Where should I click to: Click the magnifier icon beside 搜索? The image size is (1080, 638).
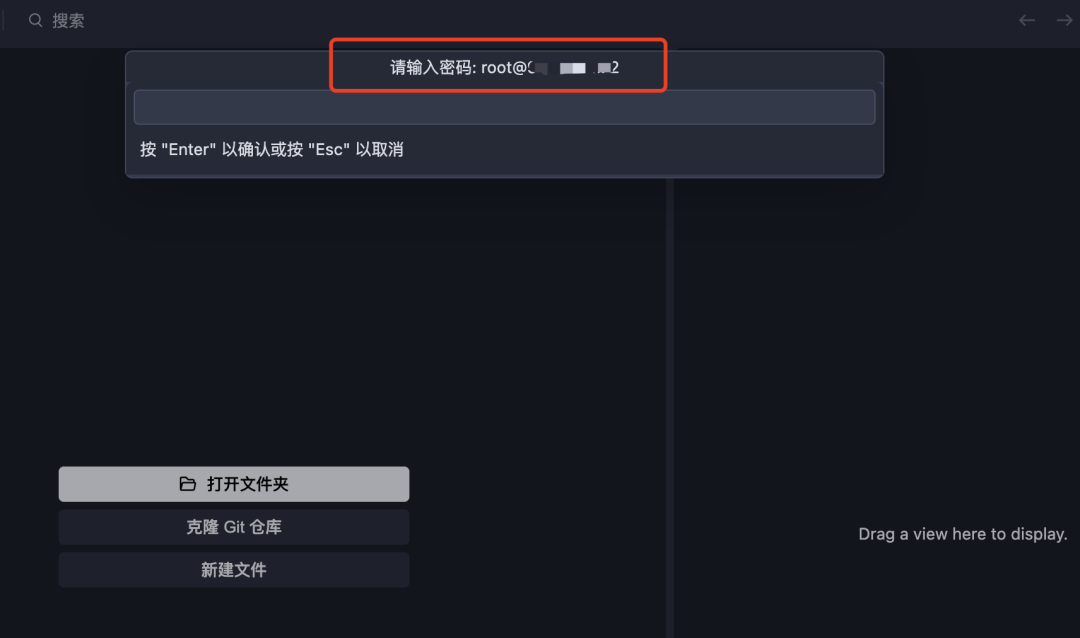tap(35, 21)
